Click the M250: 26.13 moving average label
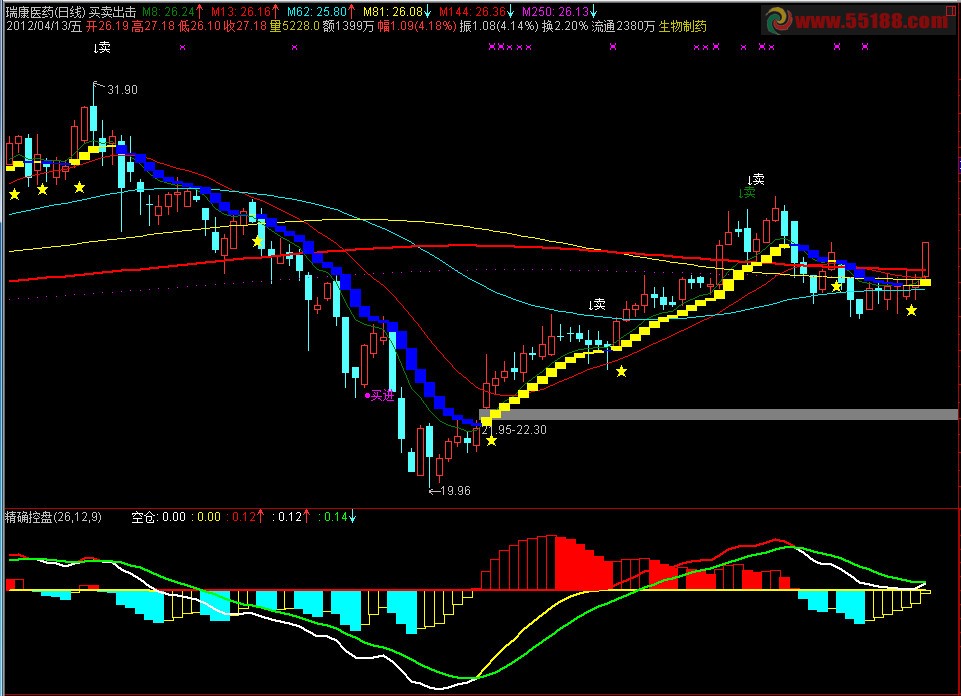This screenshot has width=961, height=696. [555, 11]
